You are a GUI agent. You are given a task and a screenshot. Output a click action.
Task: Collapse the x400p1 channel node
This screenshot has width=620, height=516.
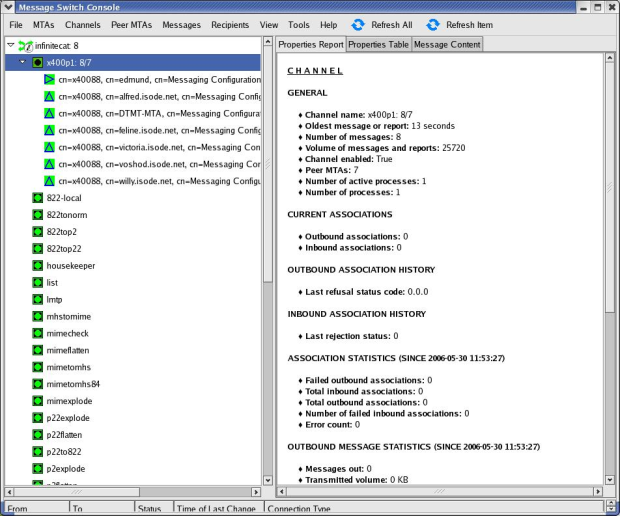22,62
